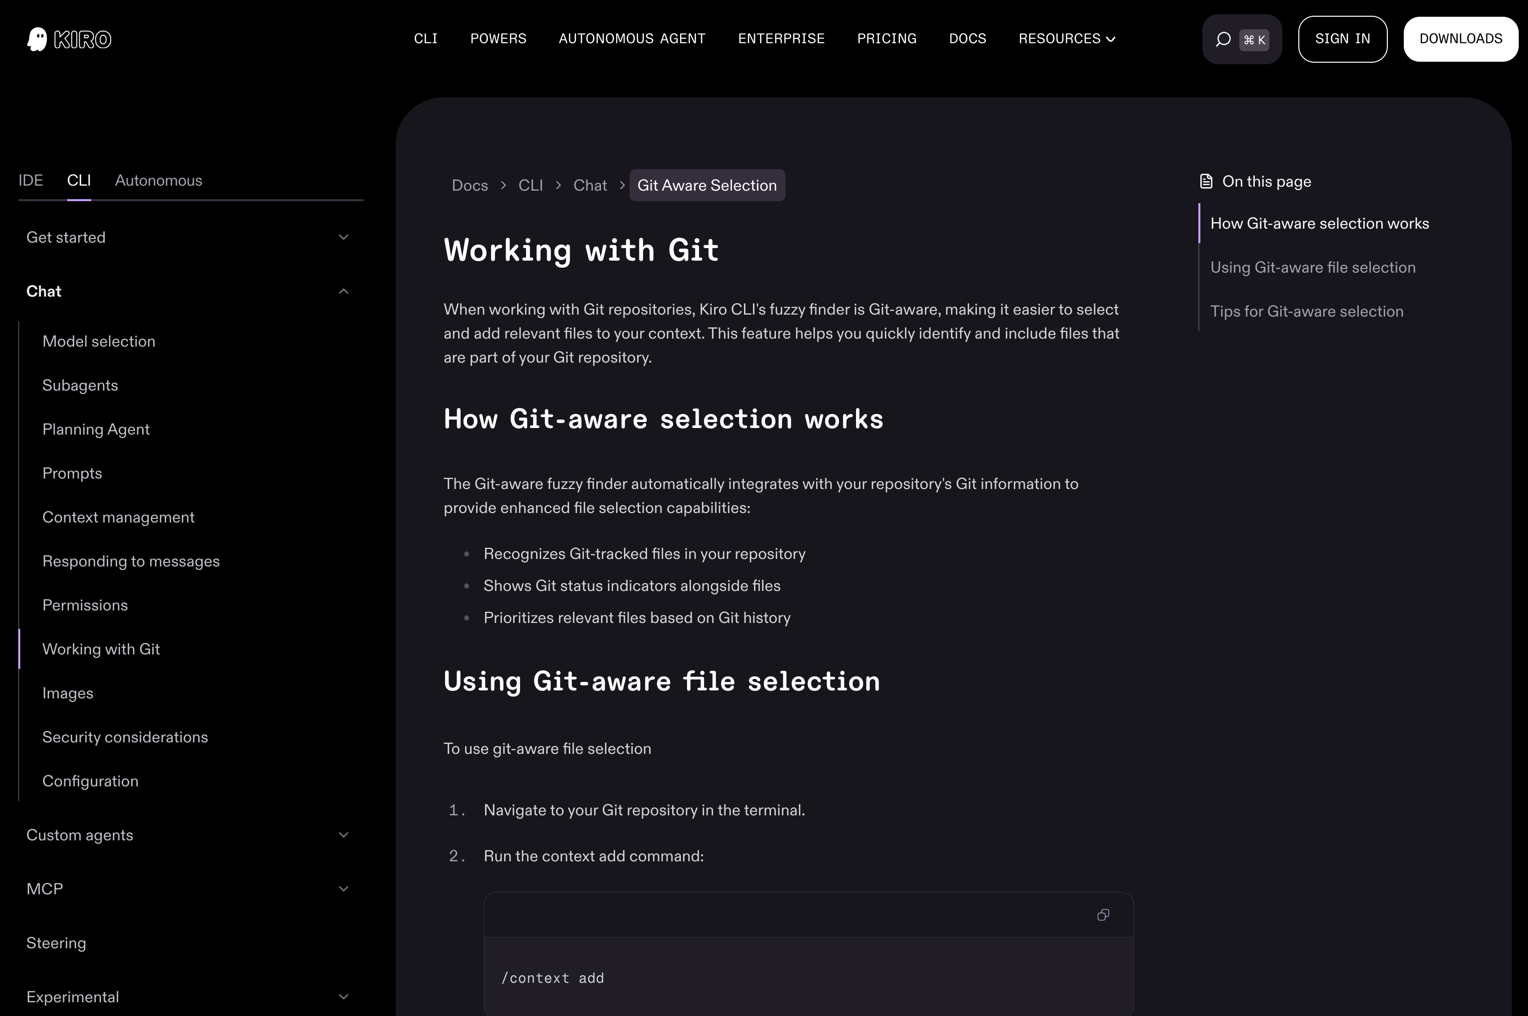
Task: Open search using the magnifier icon
Action: (1222, 39)
